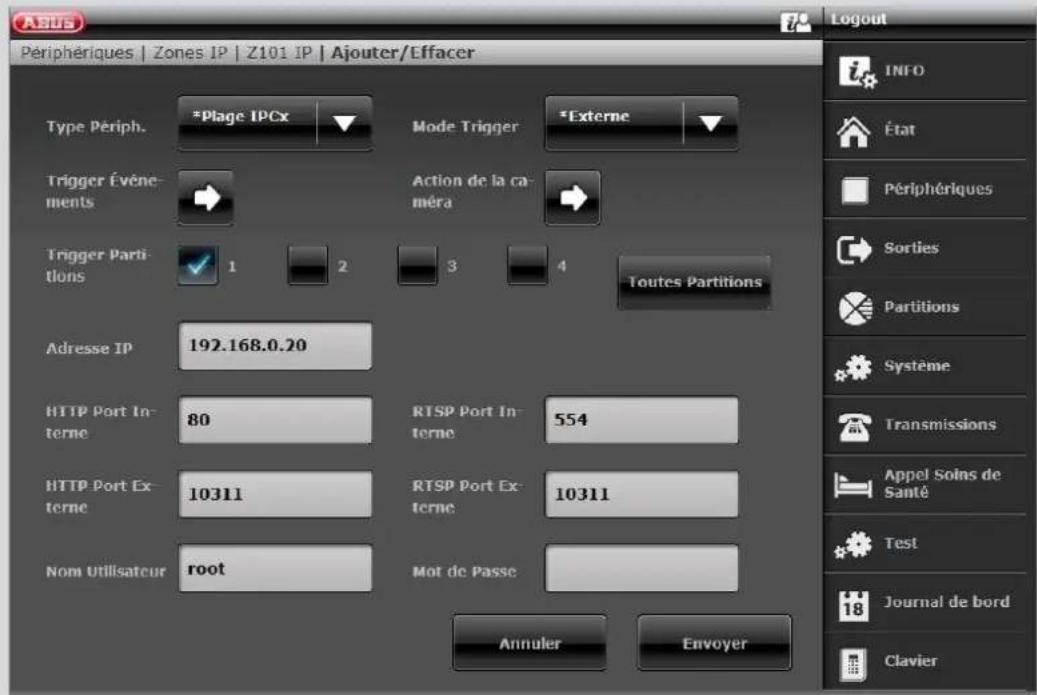Select all with Toutes Partitions button
This screenshot has height=695, width=1037.
click(694, 283)
